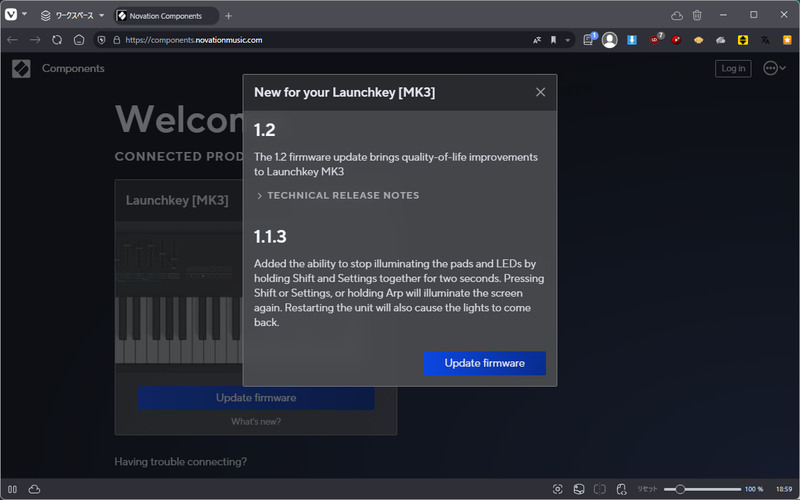Viewport: 800px width, 500px height.
Task: Click the 18:59 clock in status bar
Action: pos(784,489)
